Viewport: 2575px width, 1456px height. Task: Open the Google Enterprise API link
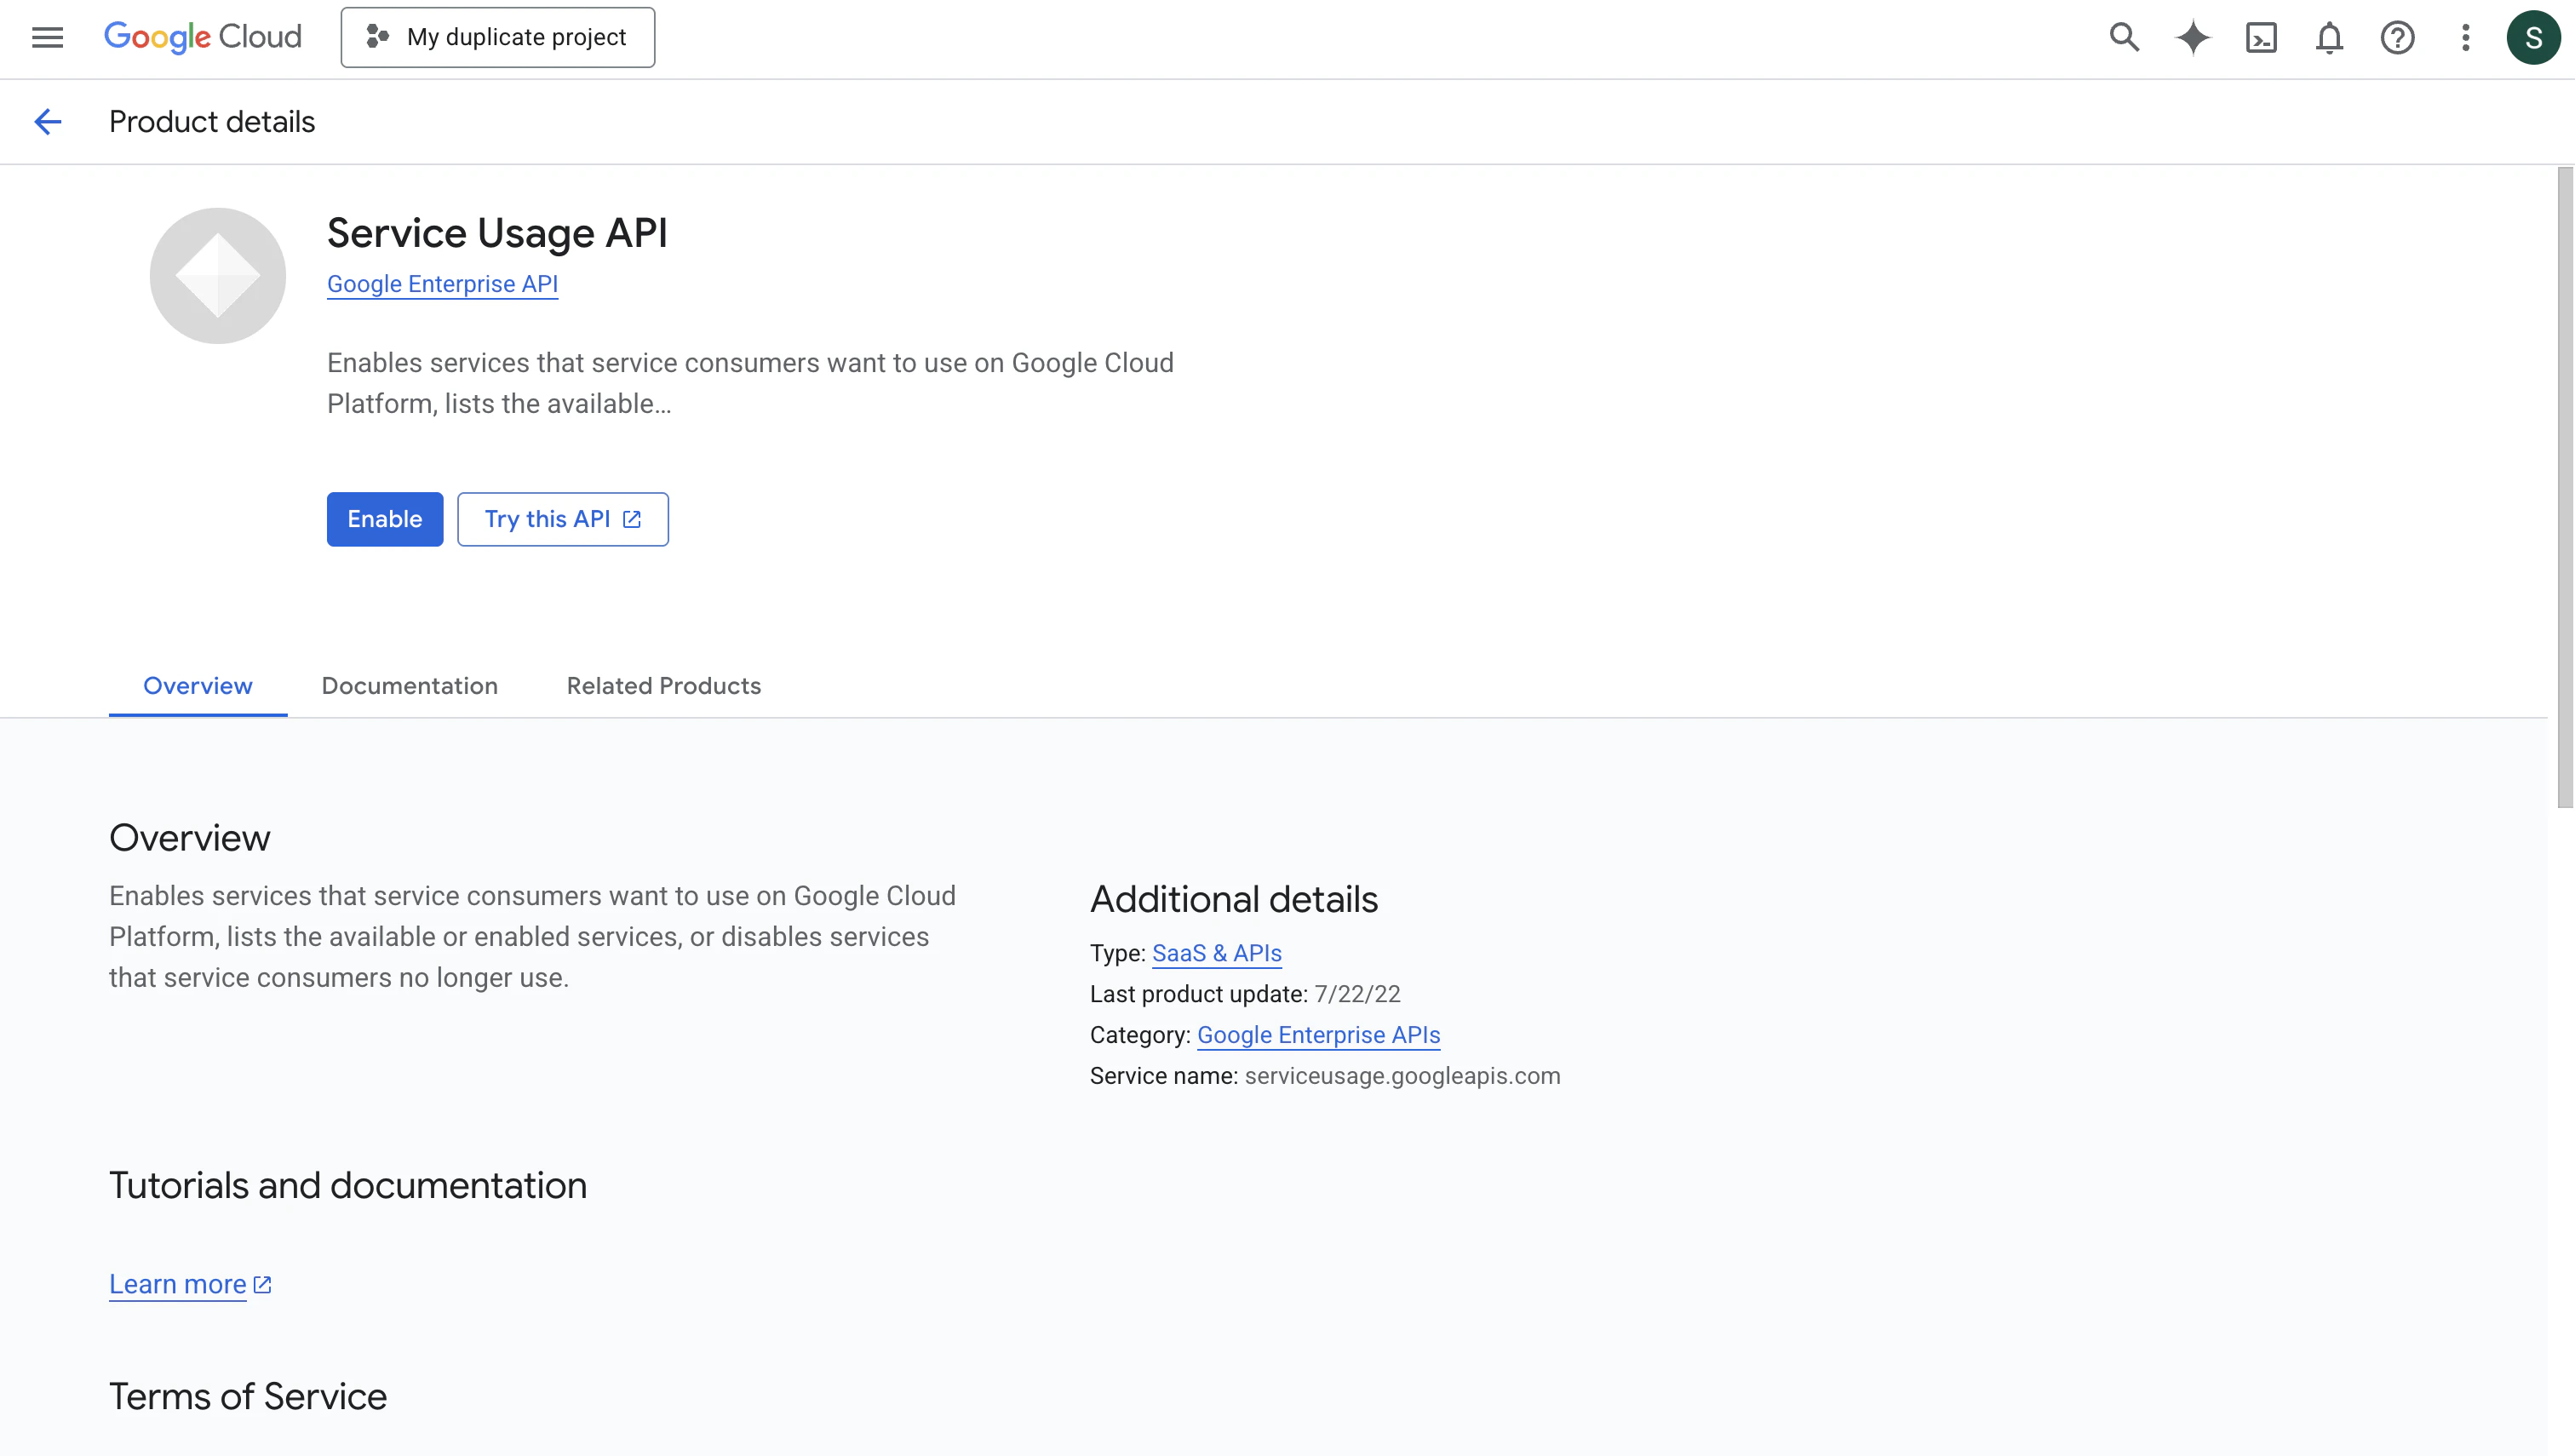coord(442,284)
